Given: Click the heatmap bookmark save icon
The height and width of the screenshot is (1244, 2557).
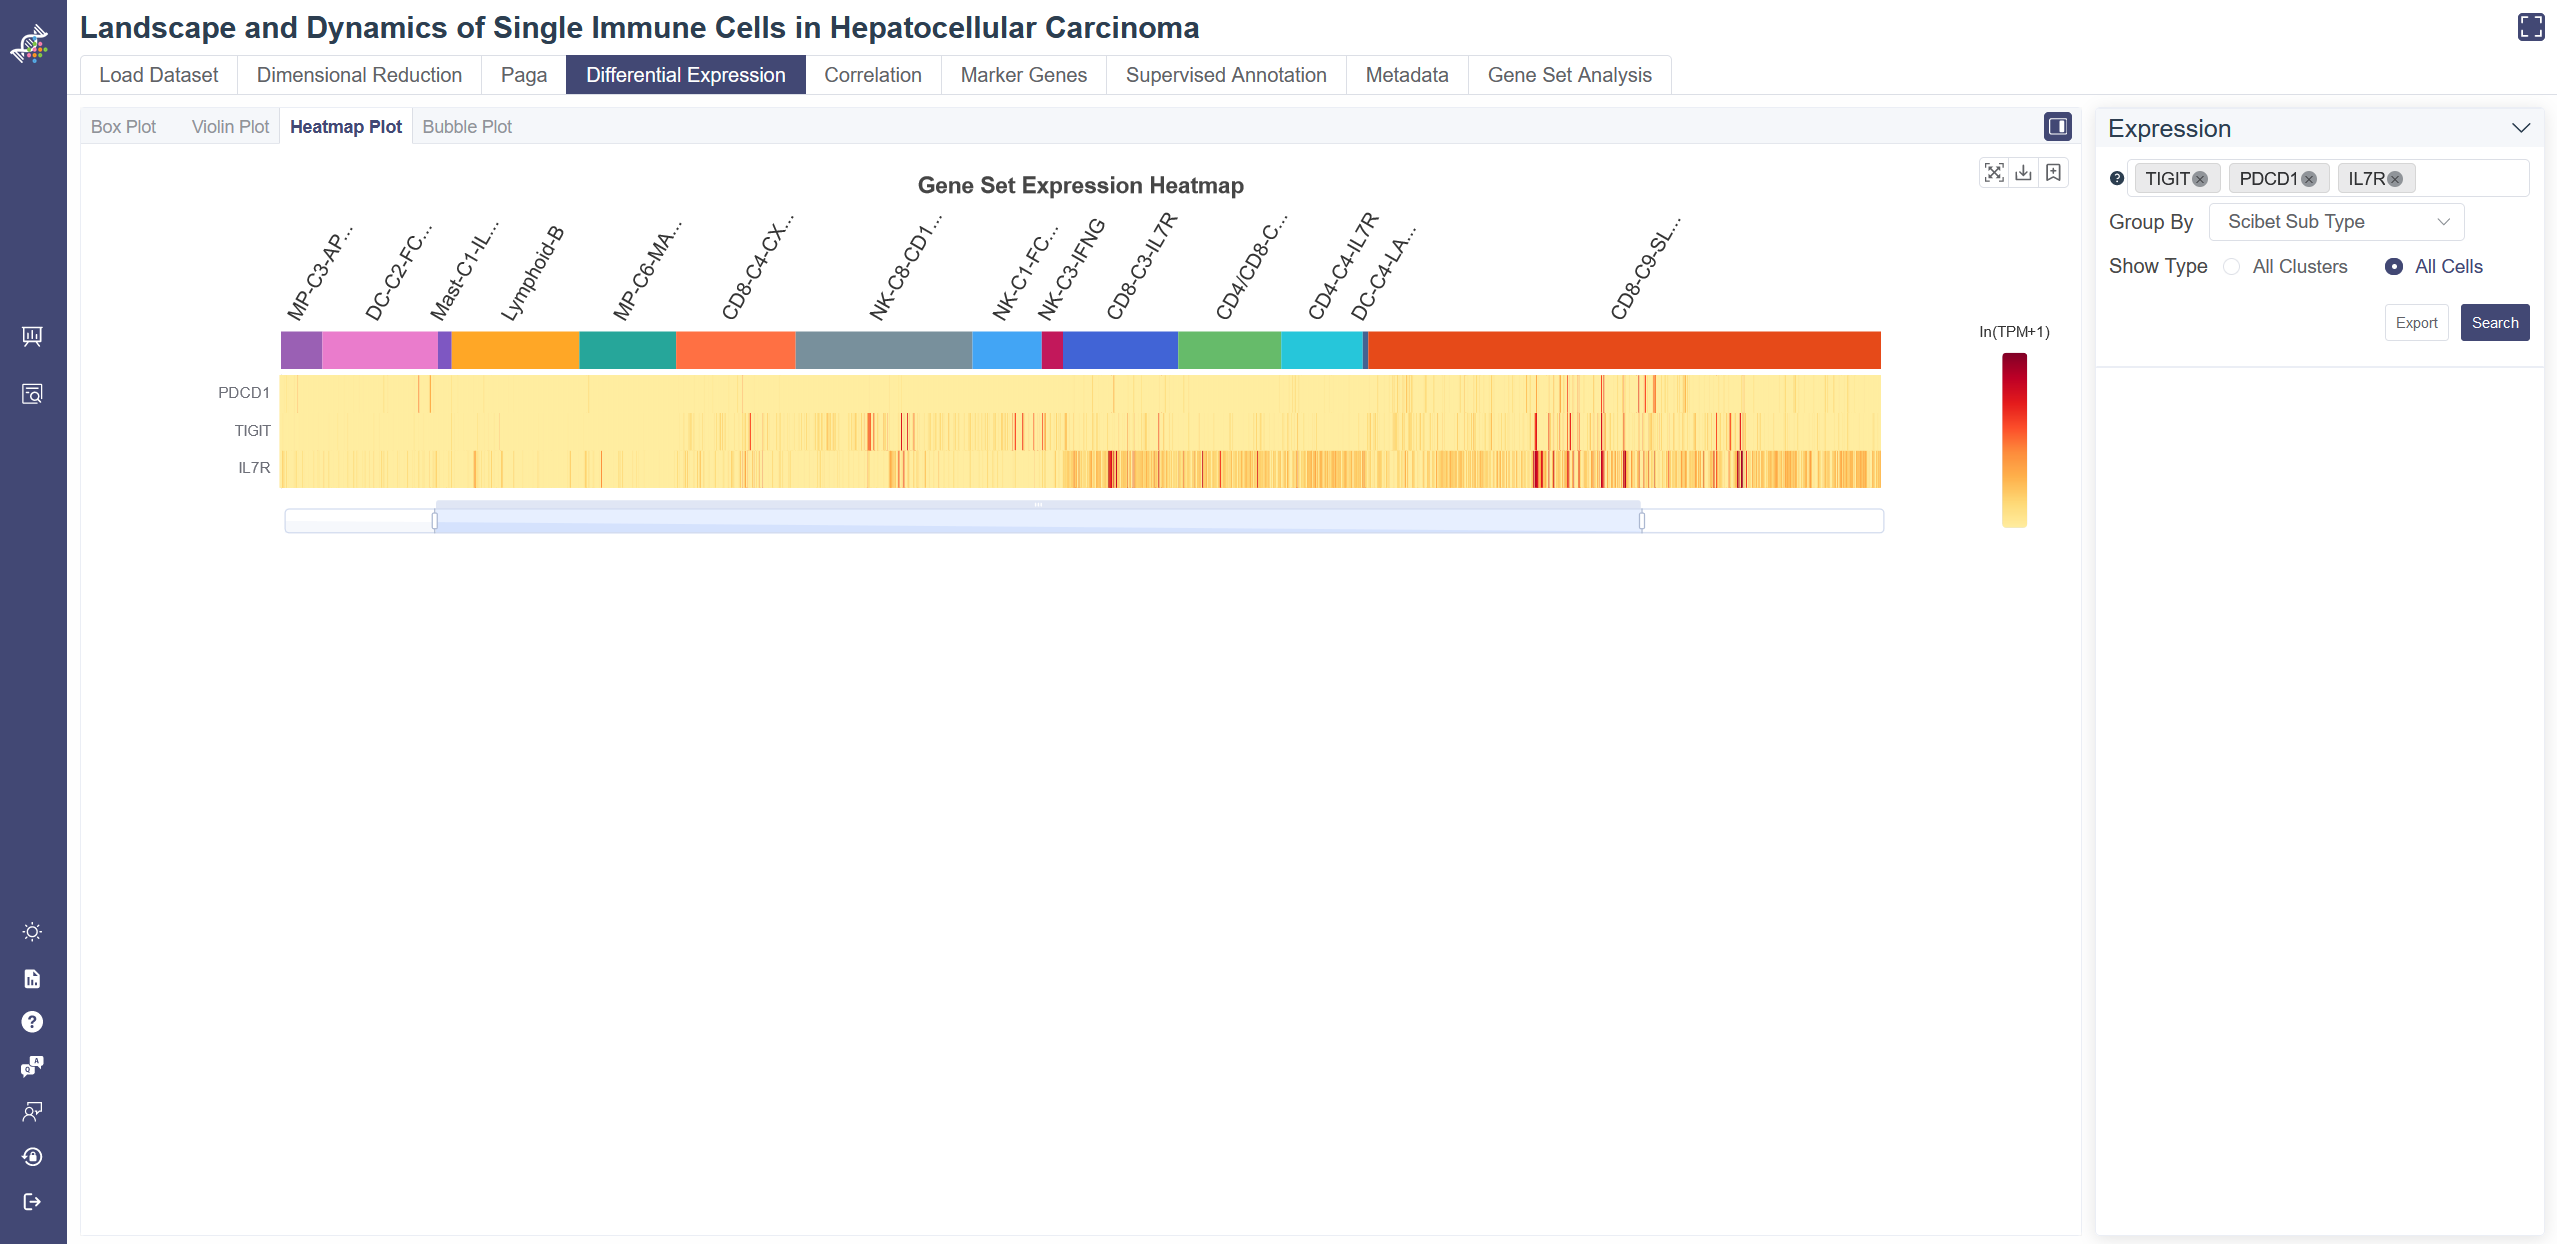Looking at the screenshot, I should (2053, 173).
